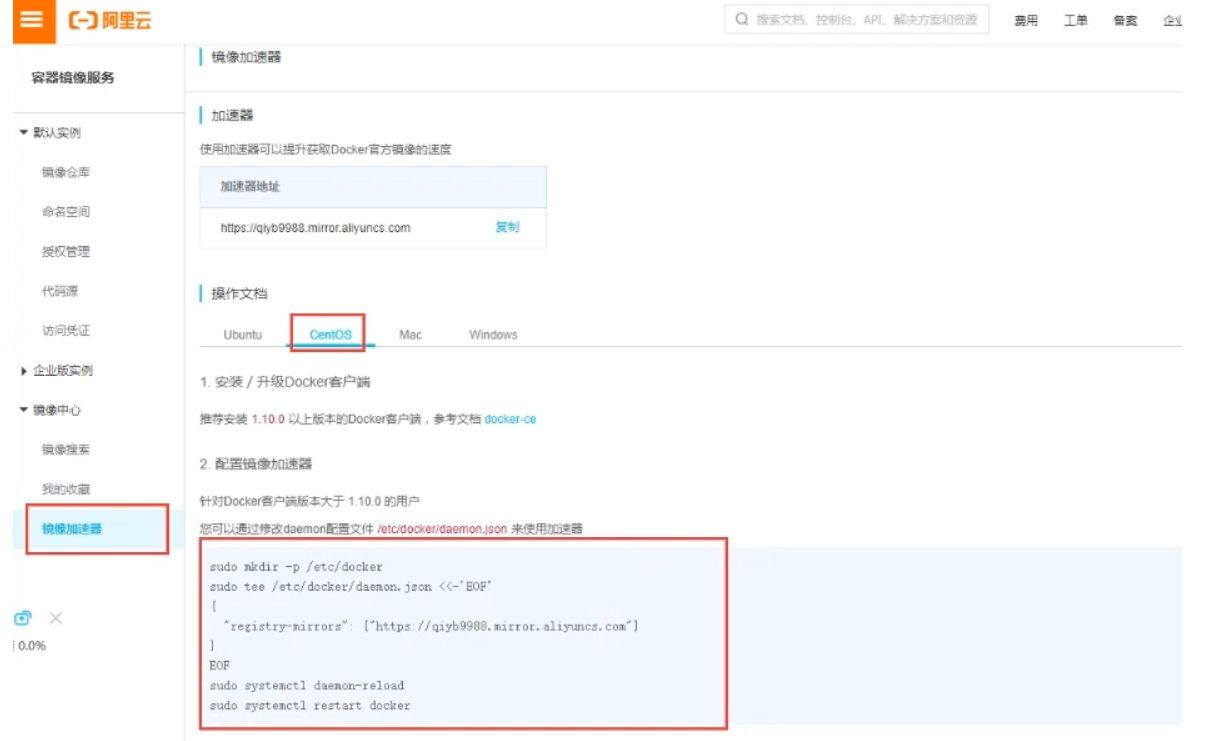Click the floating widget icon near 0.0%
Screen dimensions: 1214x741
(23, 618)
